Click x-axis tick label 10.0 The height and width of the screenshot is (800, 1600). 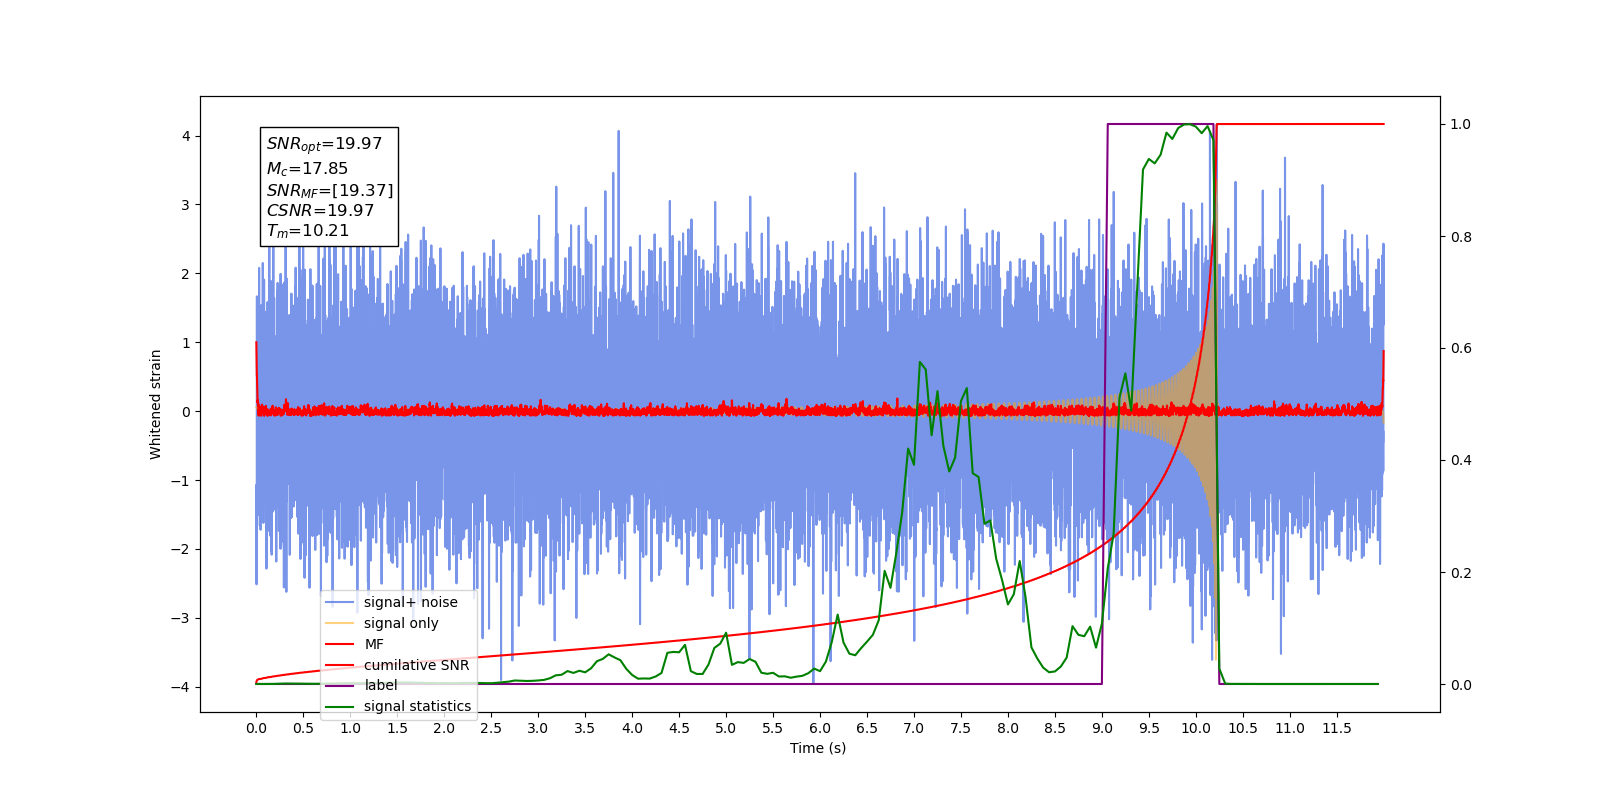pyautogui.click(x=1196, y=728)
